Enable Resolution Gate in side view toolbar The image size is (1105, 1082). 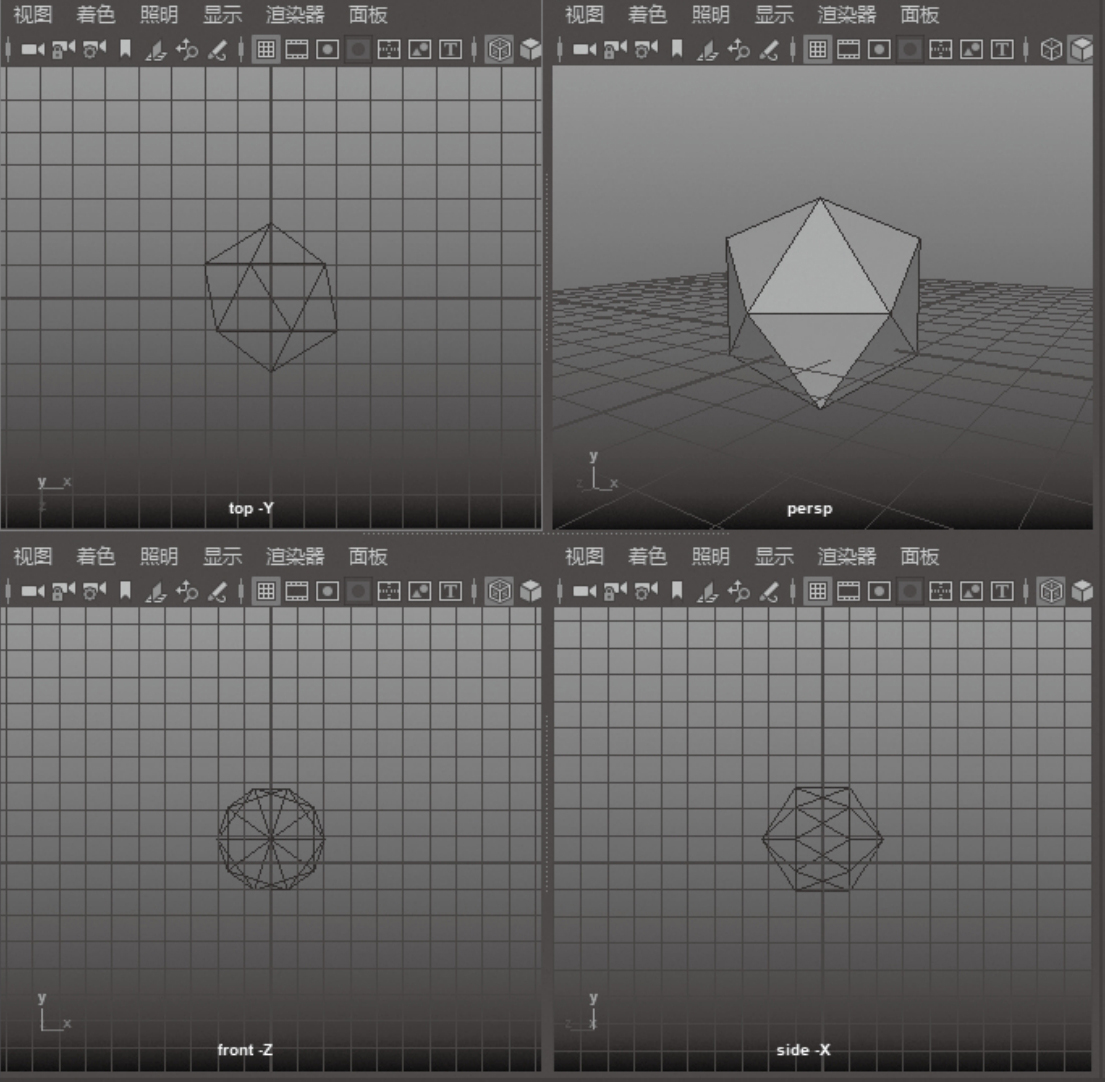(879, 591)
